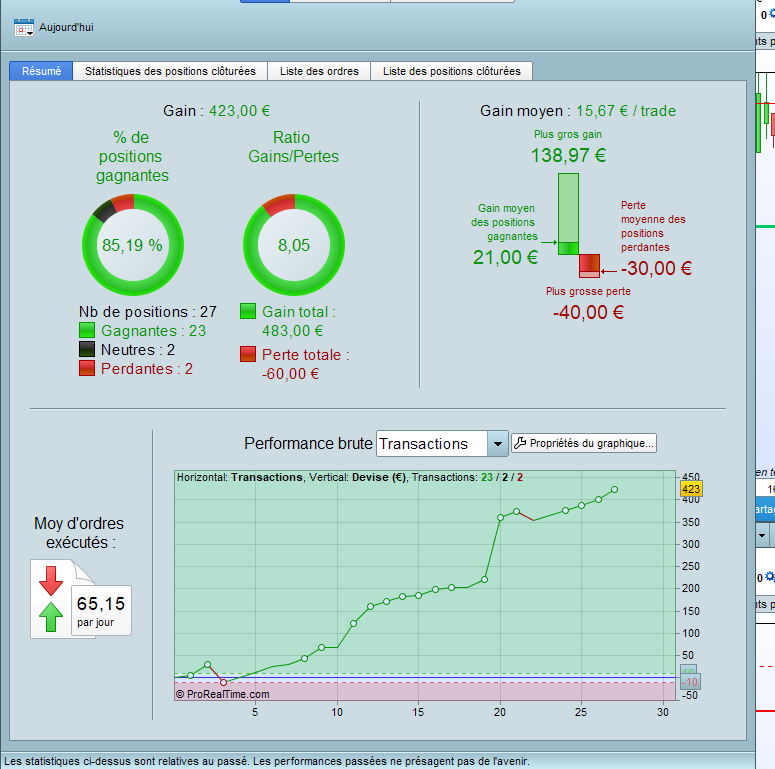The image size is (775, 769).
Task: Click the 423 yellow price label on chart
Action: coord(691,489)
